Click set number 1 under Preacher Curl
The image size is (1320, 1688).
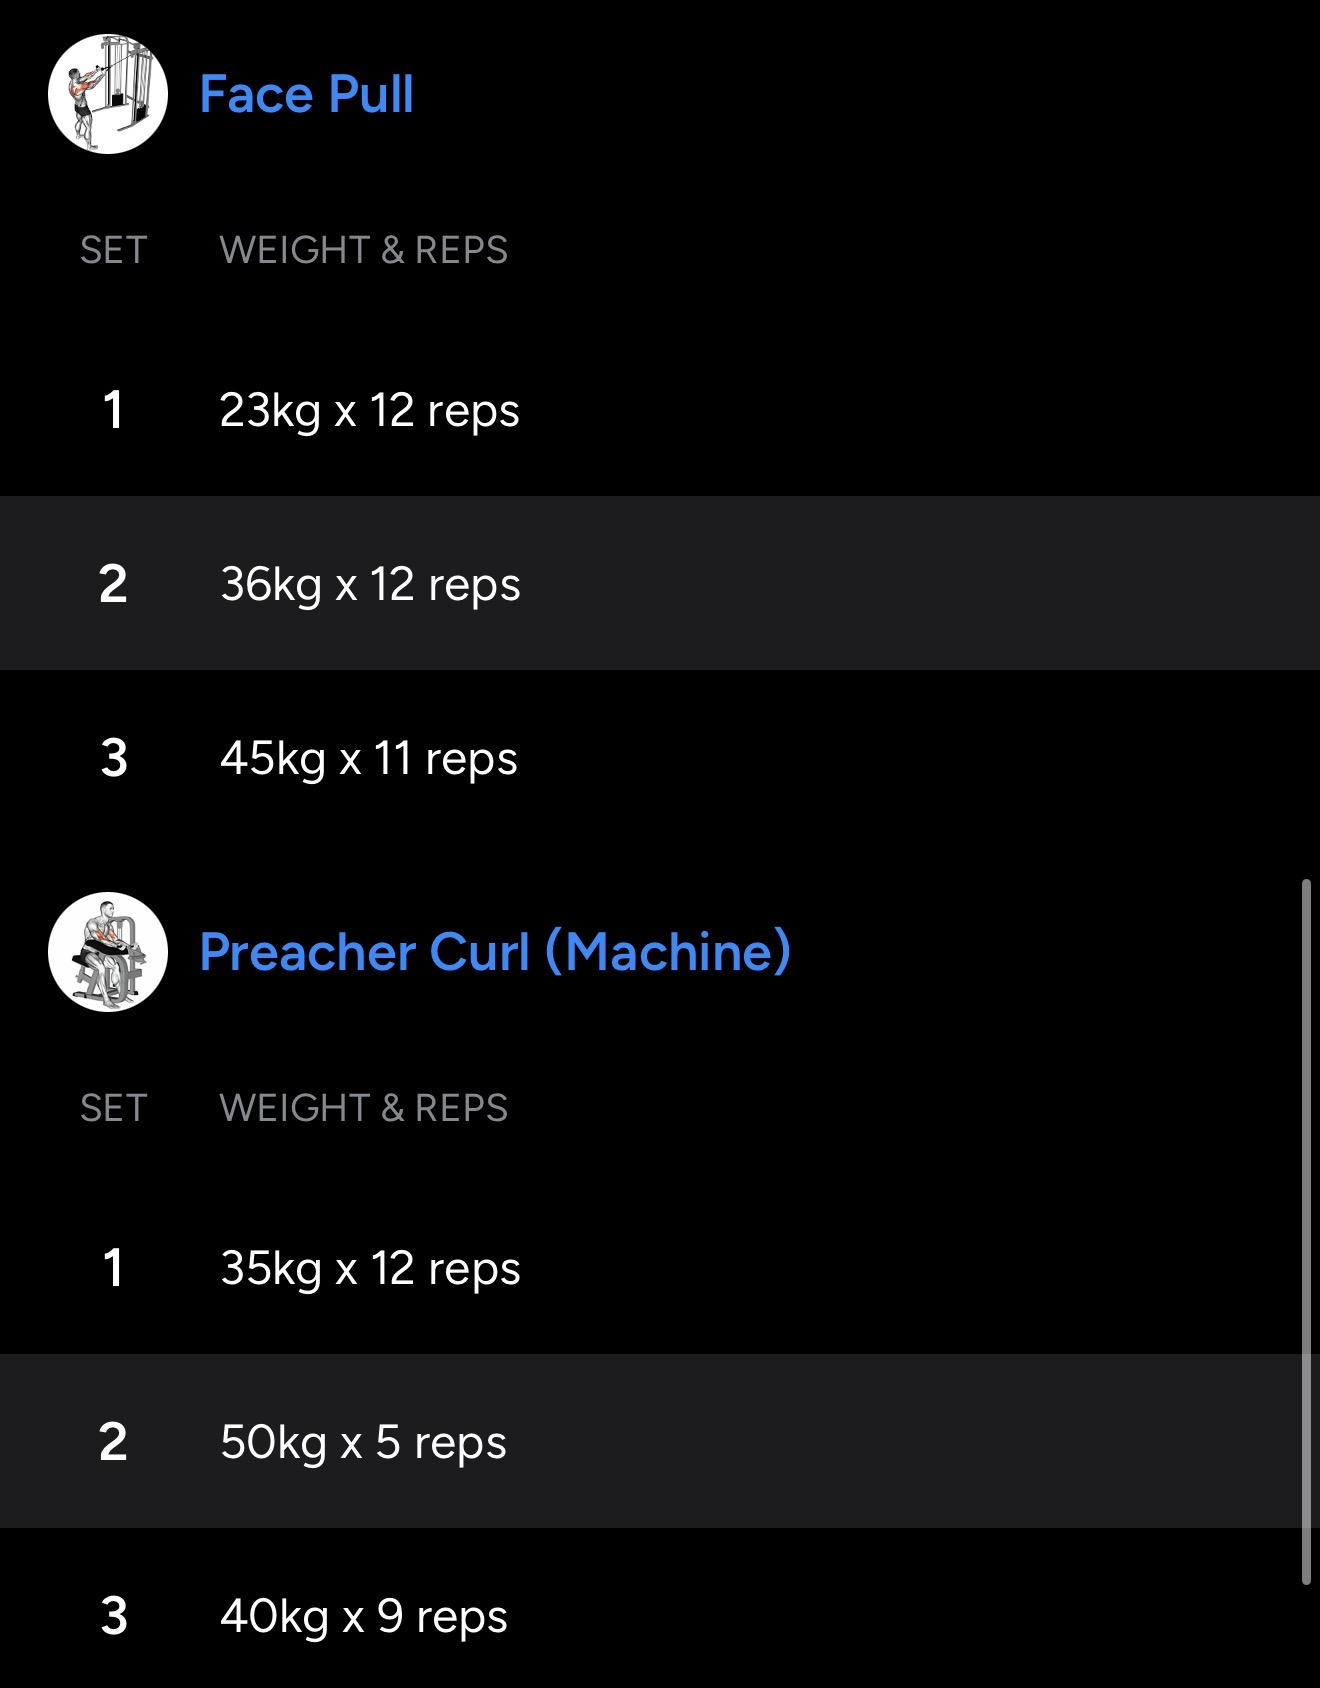[x=113, y=1269]
